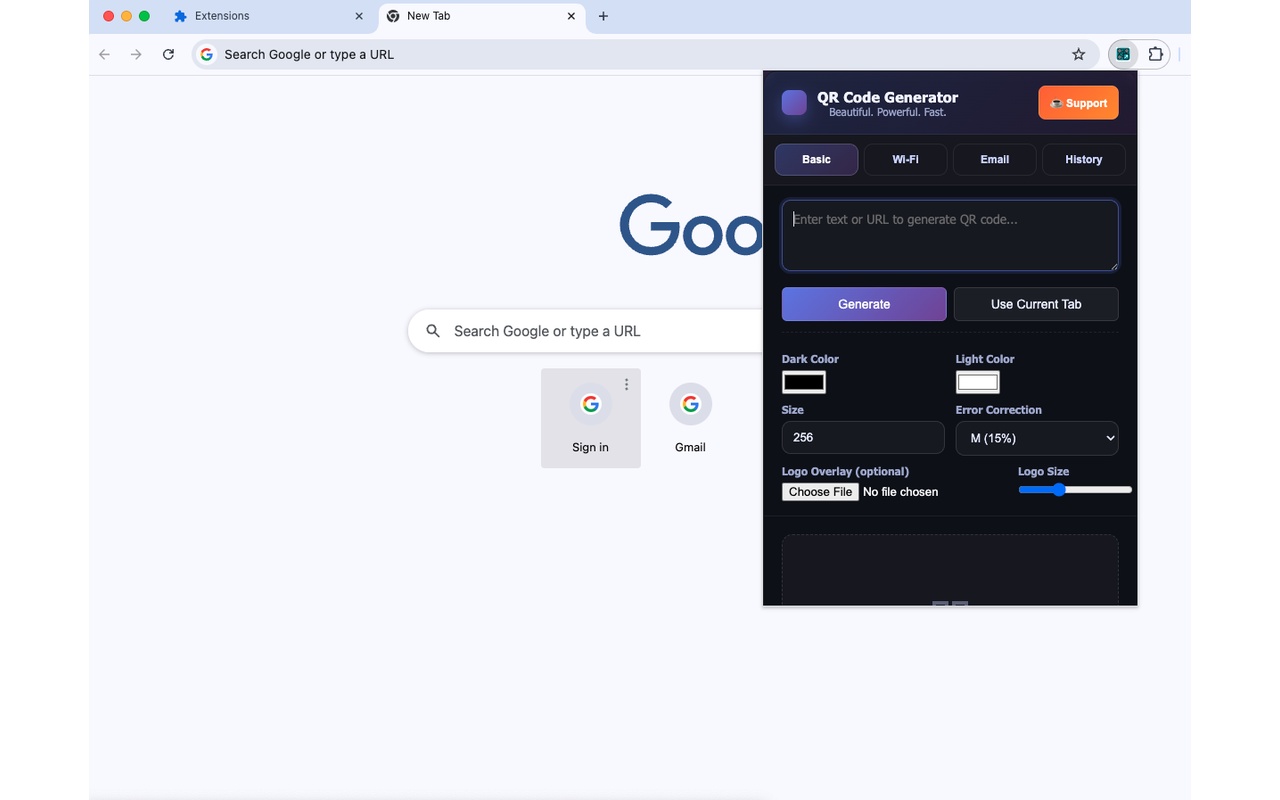Click the Use Current Tab button
This screenshot has height=800, width=1280.
1036,304
